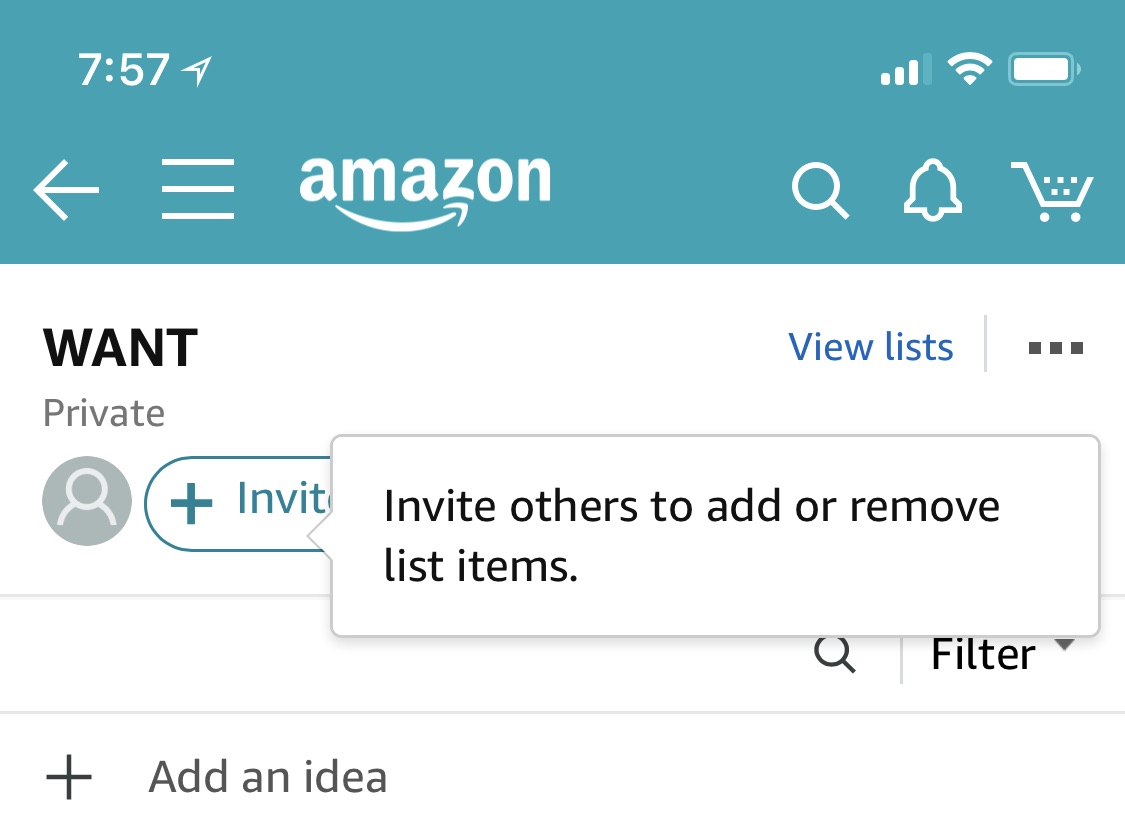Click the plus icon beside Add an idea
Screen dimensions: 1125x840
[x=69, y=777]
